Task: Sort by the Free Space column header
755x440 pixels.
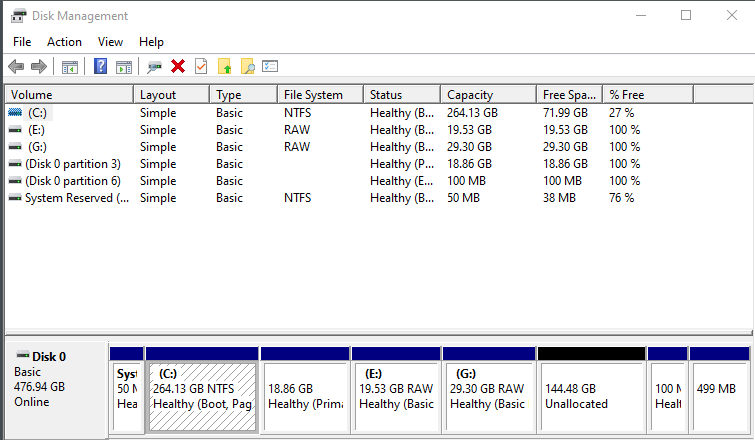Action: tap(570, 95)
